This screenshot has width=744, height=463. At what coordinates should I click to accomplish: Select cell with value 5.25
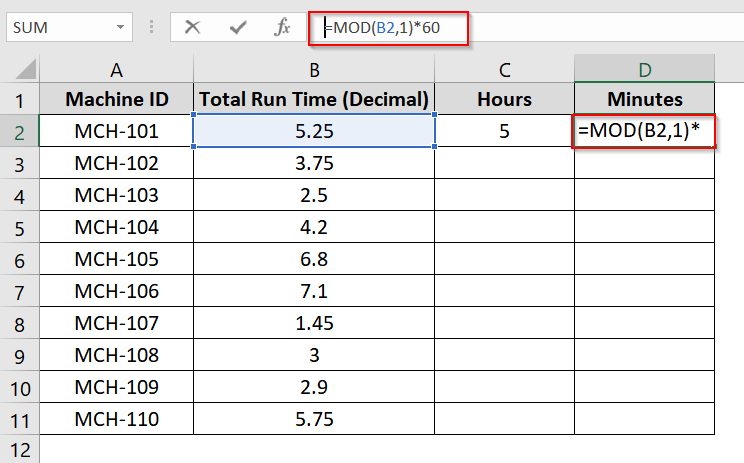[314, 131]
